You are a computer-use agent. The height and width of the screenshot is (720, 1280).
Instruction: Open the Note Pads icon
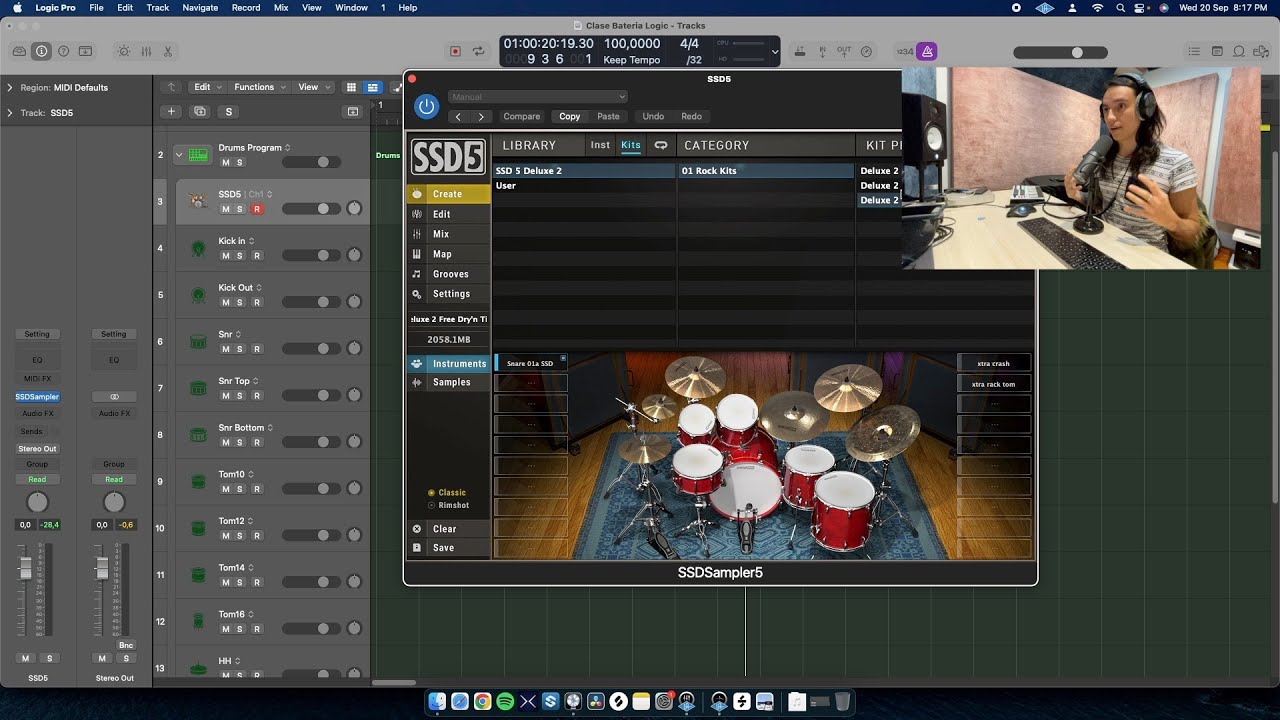(x=1217, y=51)
